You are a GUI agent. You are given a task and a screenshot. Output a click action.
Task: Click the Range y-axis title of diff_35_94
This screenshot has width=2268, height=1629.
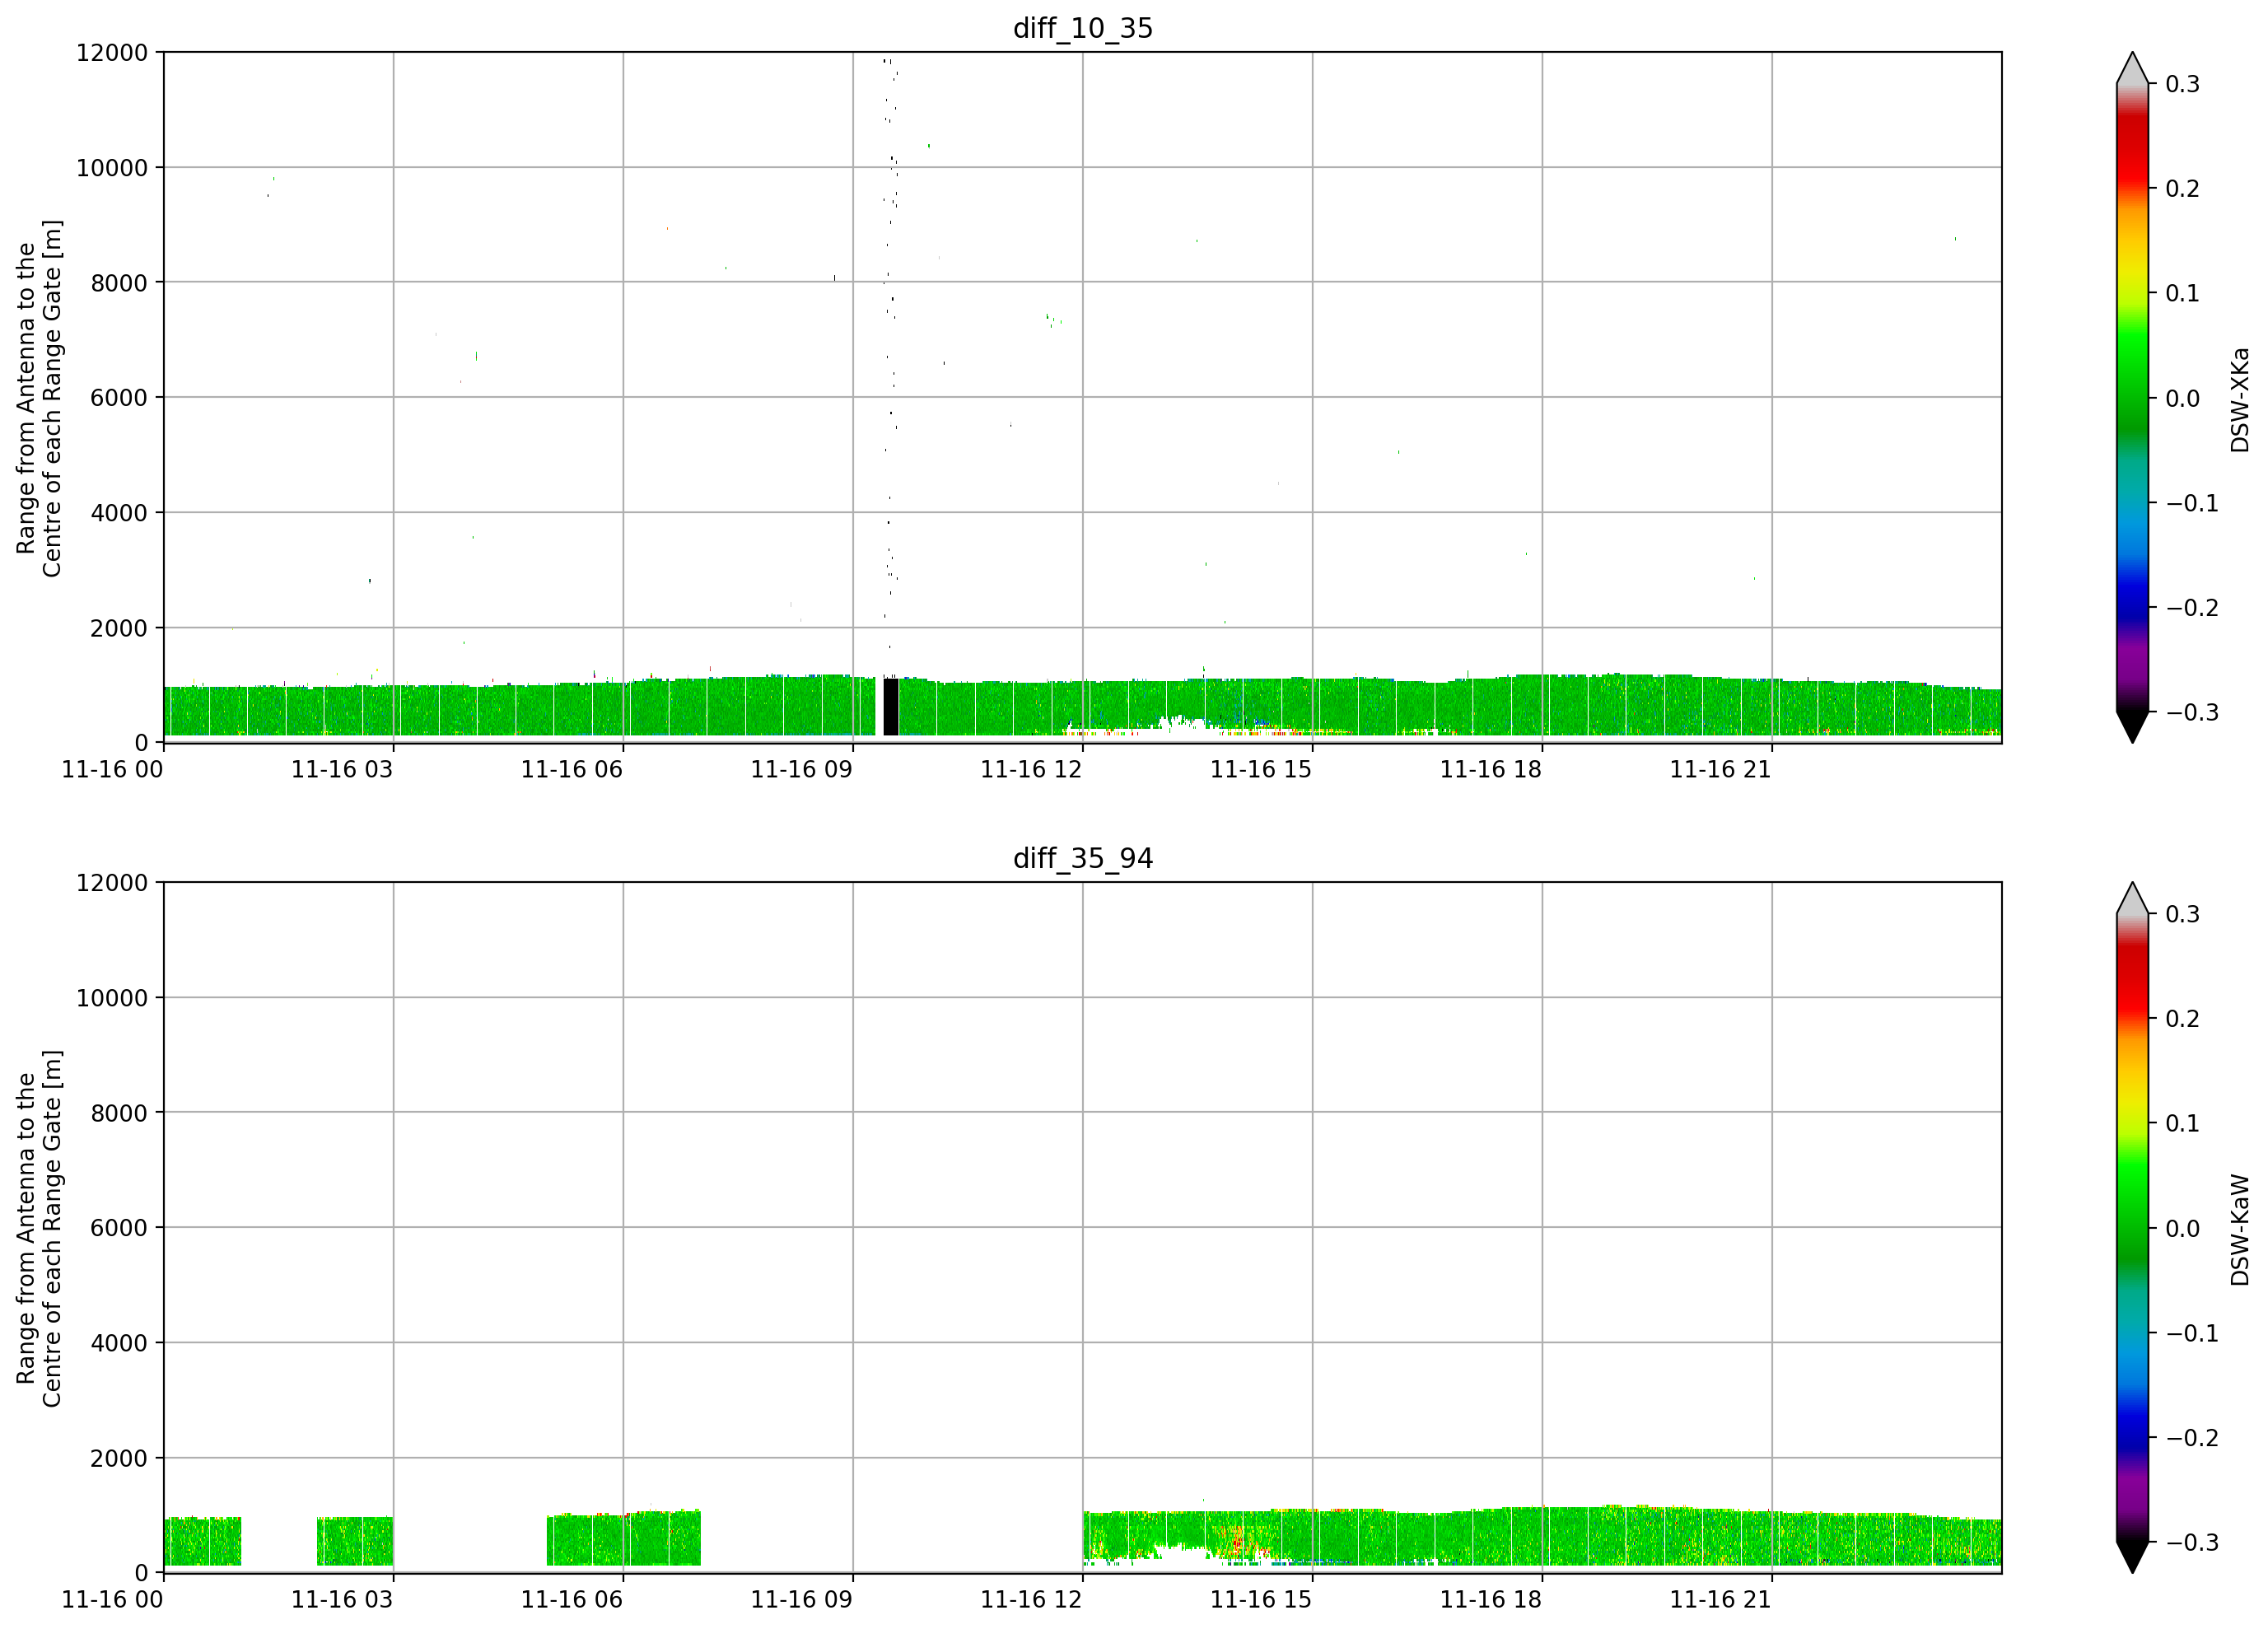point(39,1228)
